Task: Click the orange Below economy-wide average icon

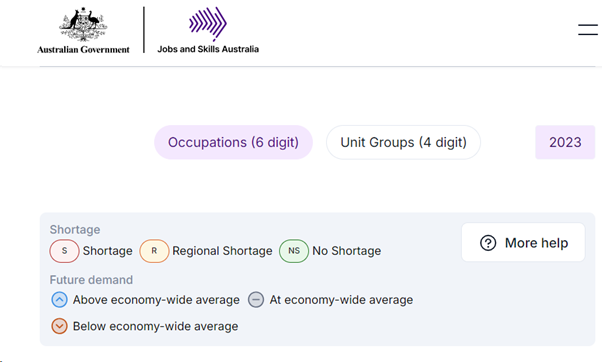Action: click(59, 326)
